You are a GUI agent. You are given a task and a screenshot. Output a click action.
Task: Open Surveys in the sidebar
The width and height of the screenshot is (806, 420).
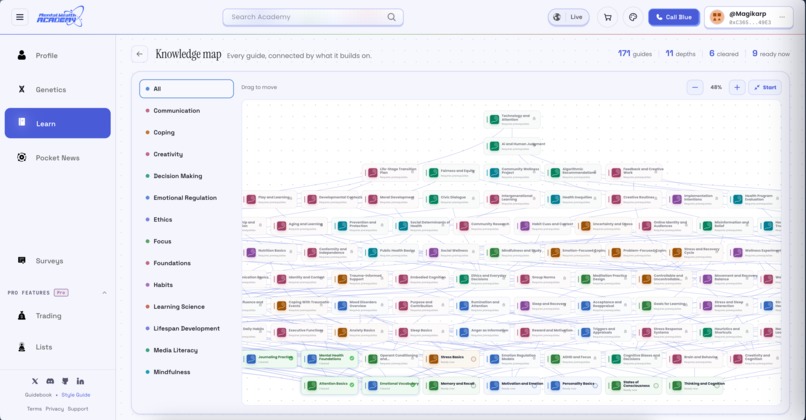pyautogui.click(x=58, y=261)
